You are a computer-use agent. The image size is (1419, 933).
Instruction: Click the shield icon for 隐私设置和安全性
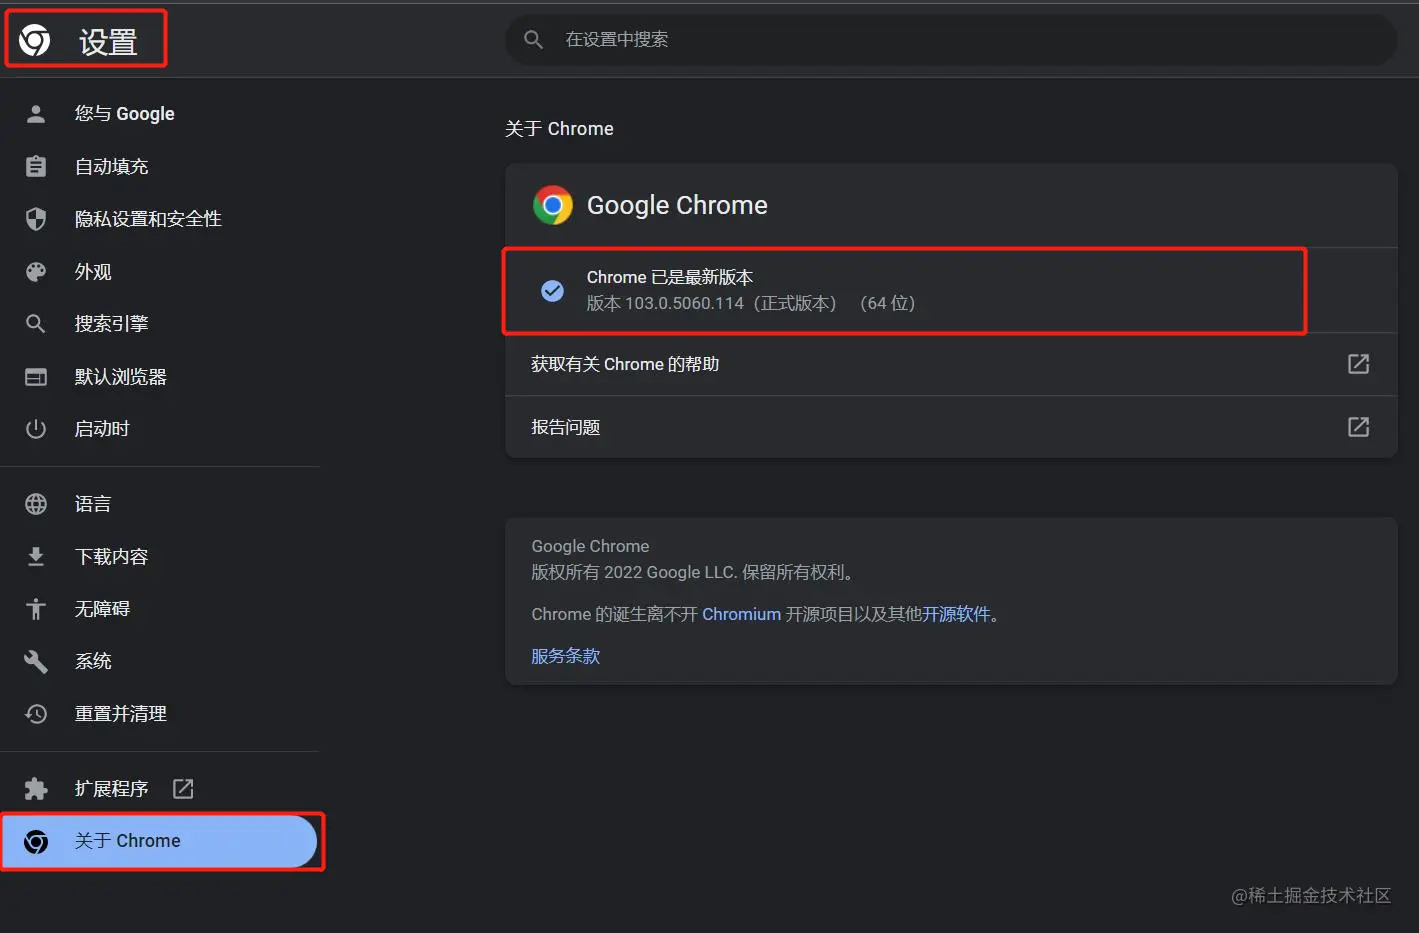click(x=36, y=219)
